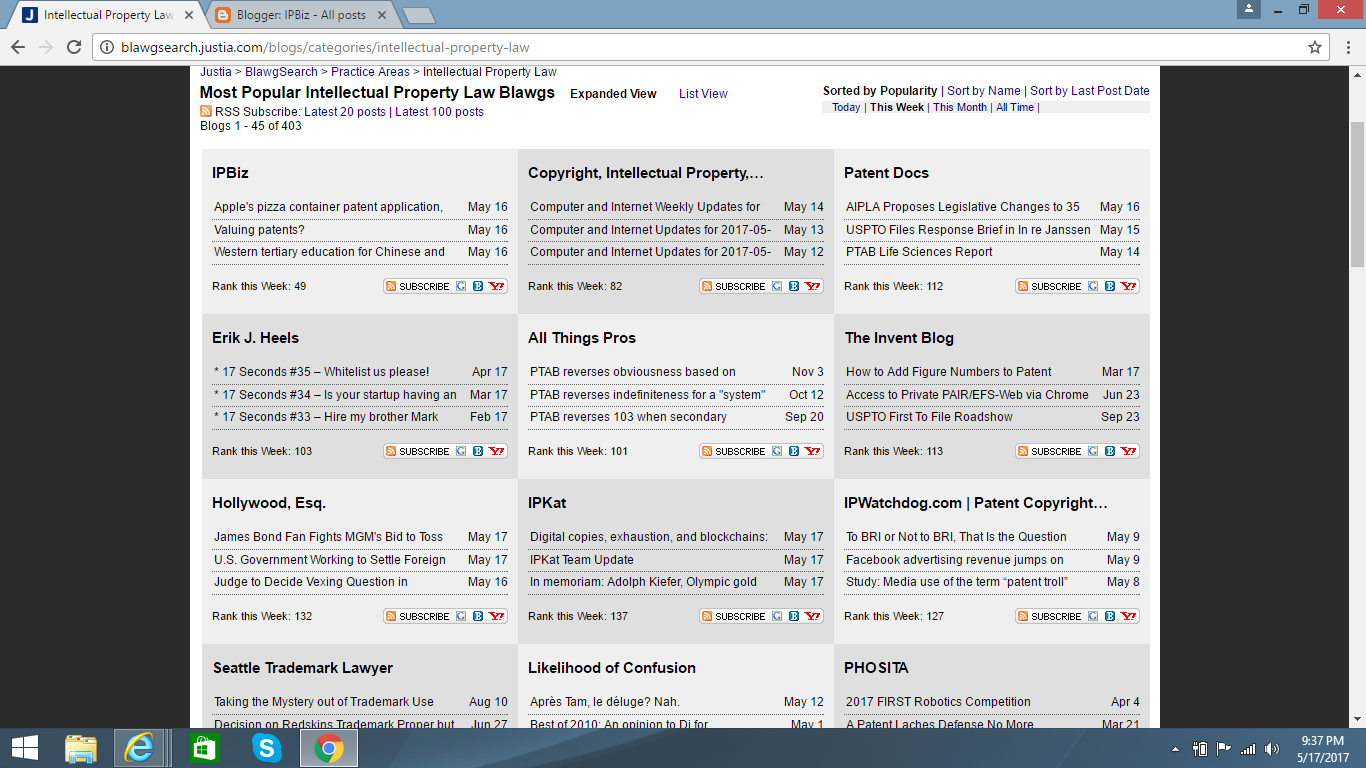Viewport: 1366px width, 768px height.
Task: Click the battery power icon in system tray
Action: (x=1200, y=749)
